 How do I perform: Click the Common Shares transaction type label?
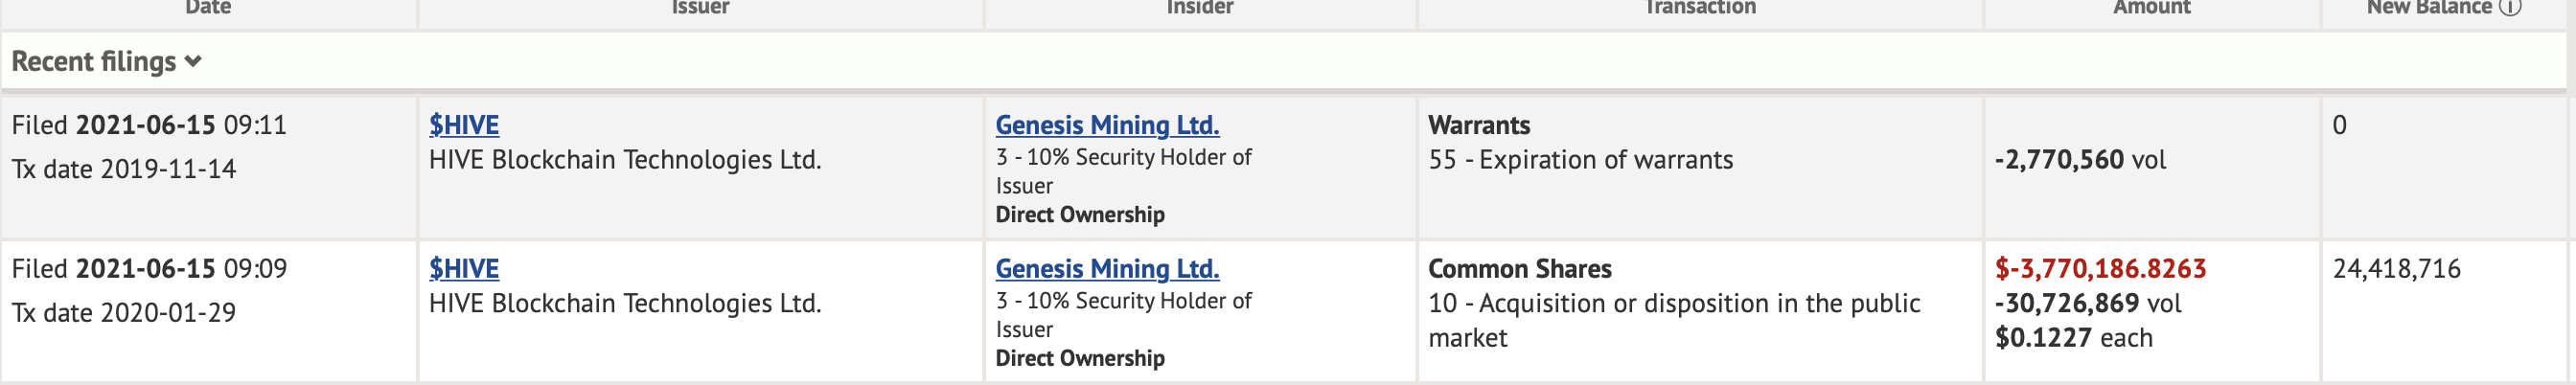tap(1519, 269)
